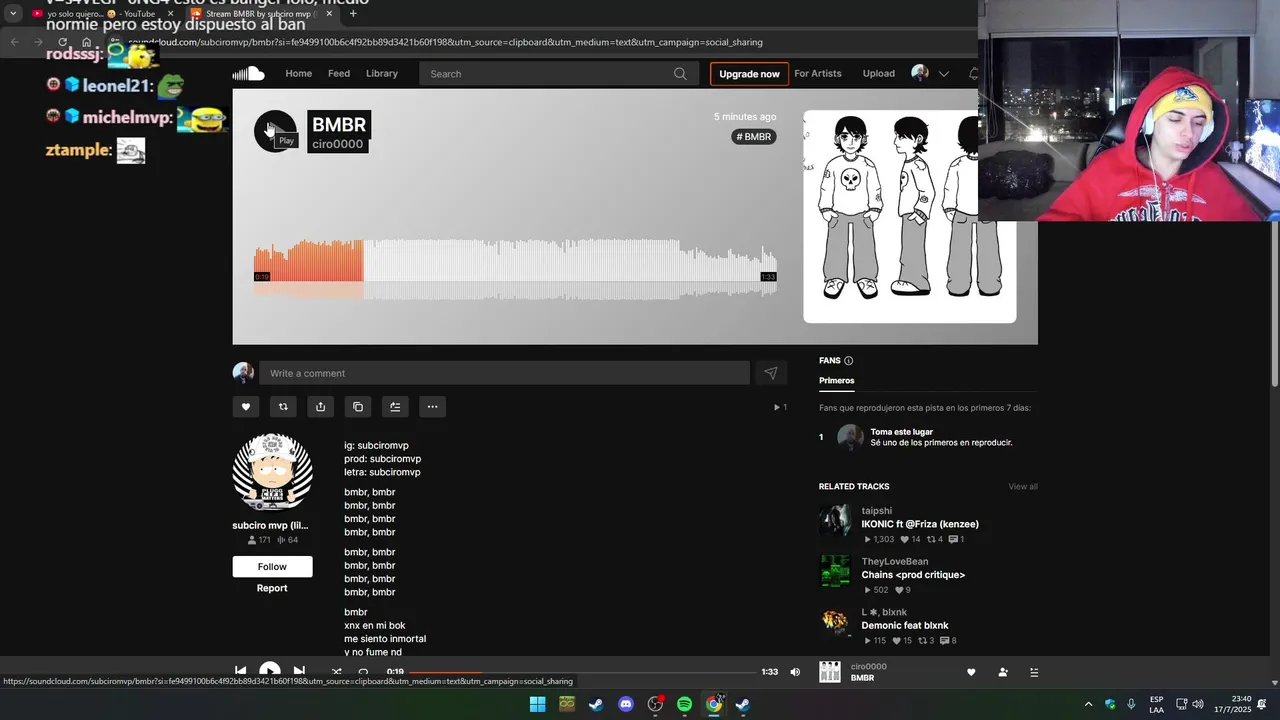Close the Stream BMBR browser tab
Image resolution: width=1280 pixels, height=720 pixels.
click(x=330, y=14)
